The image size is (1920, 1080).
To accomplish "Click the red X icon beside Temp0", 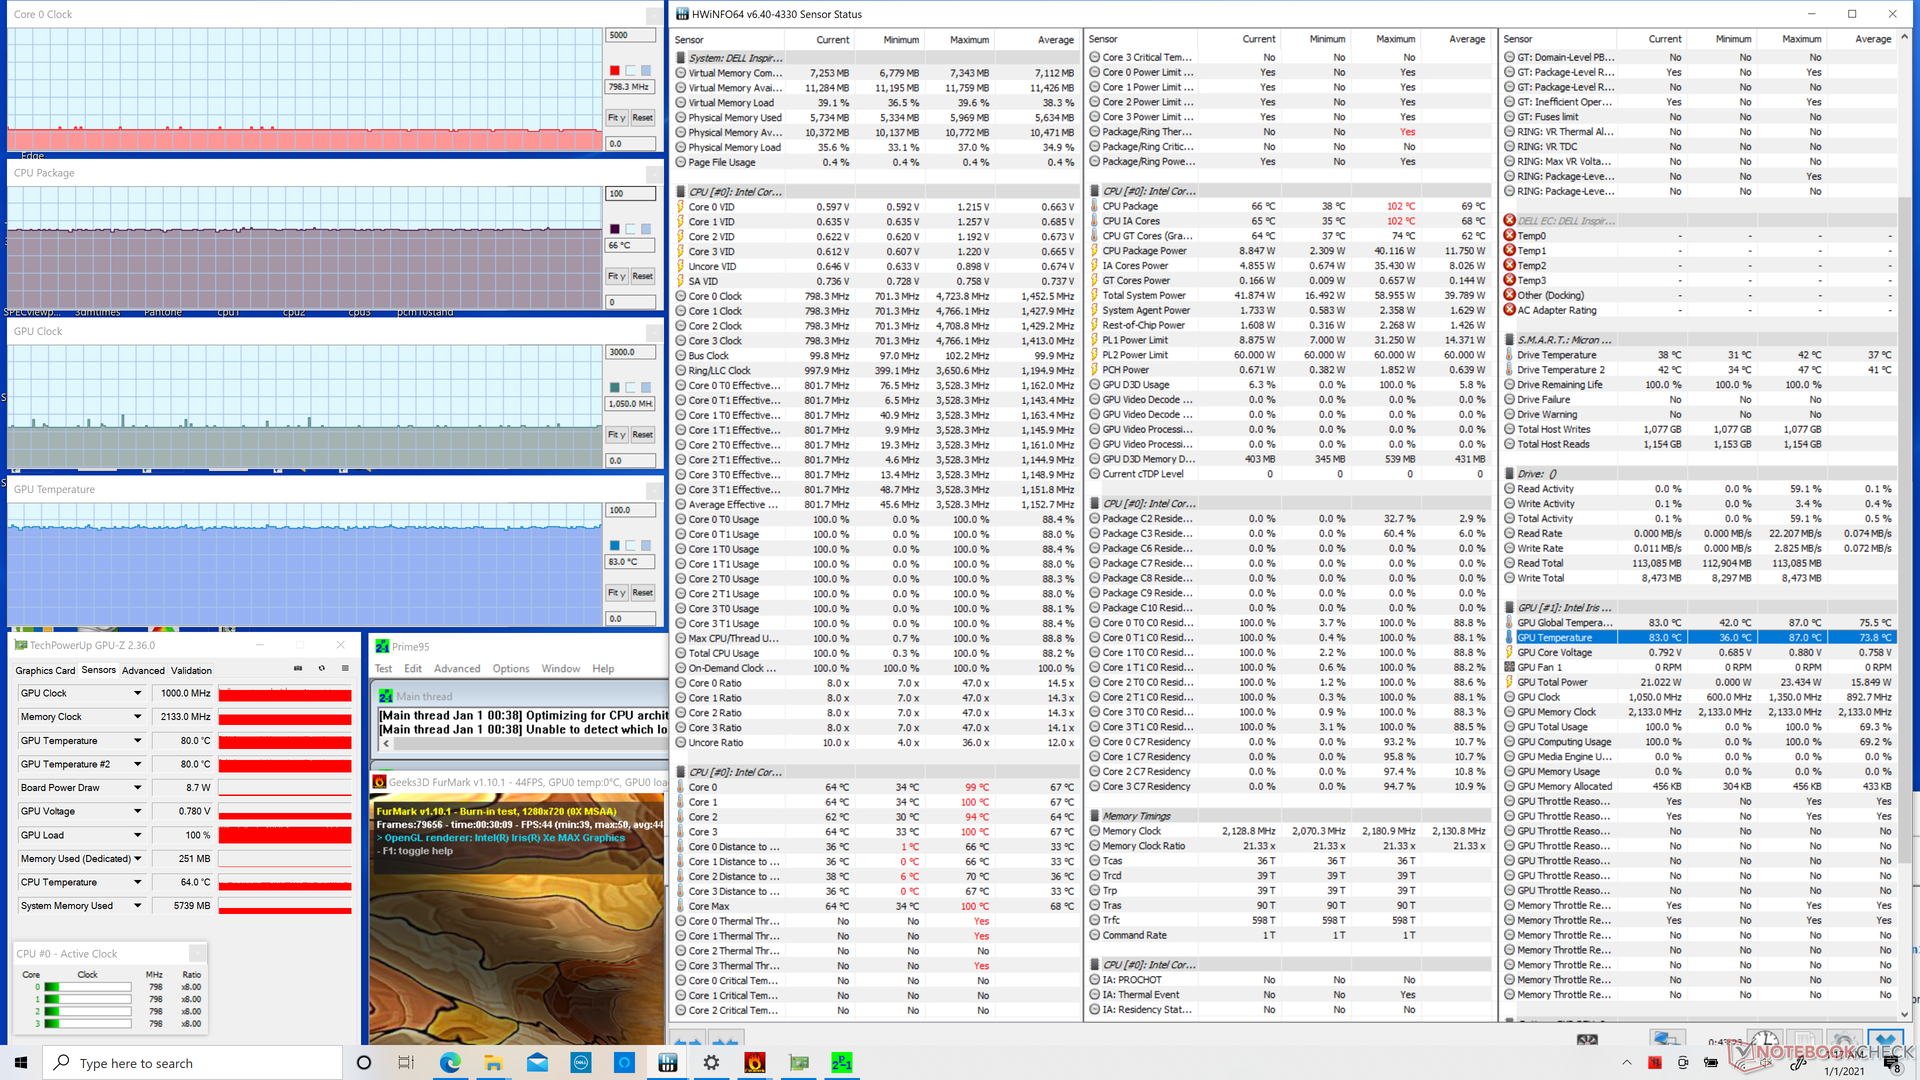I will [x=1509, y=236].
